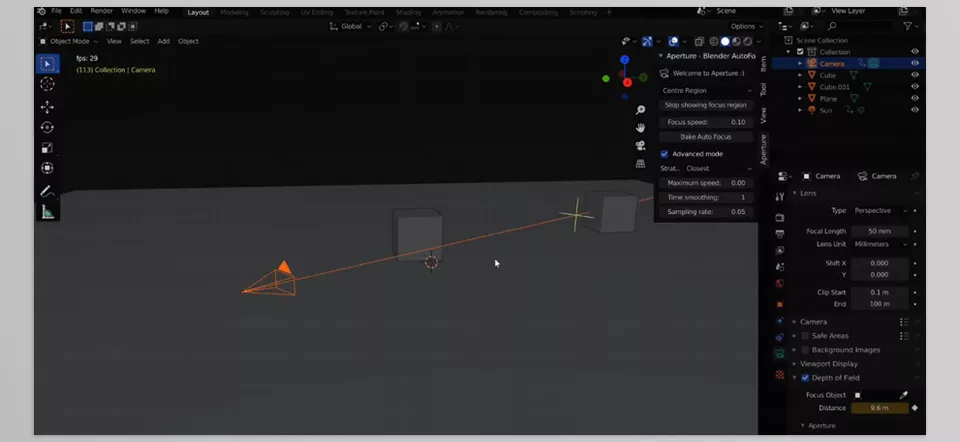Click the blue Z axis on navigation gizmo
The image size is (960, 442).
[x=624, y=59]
